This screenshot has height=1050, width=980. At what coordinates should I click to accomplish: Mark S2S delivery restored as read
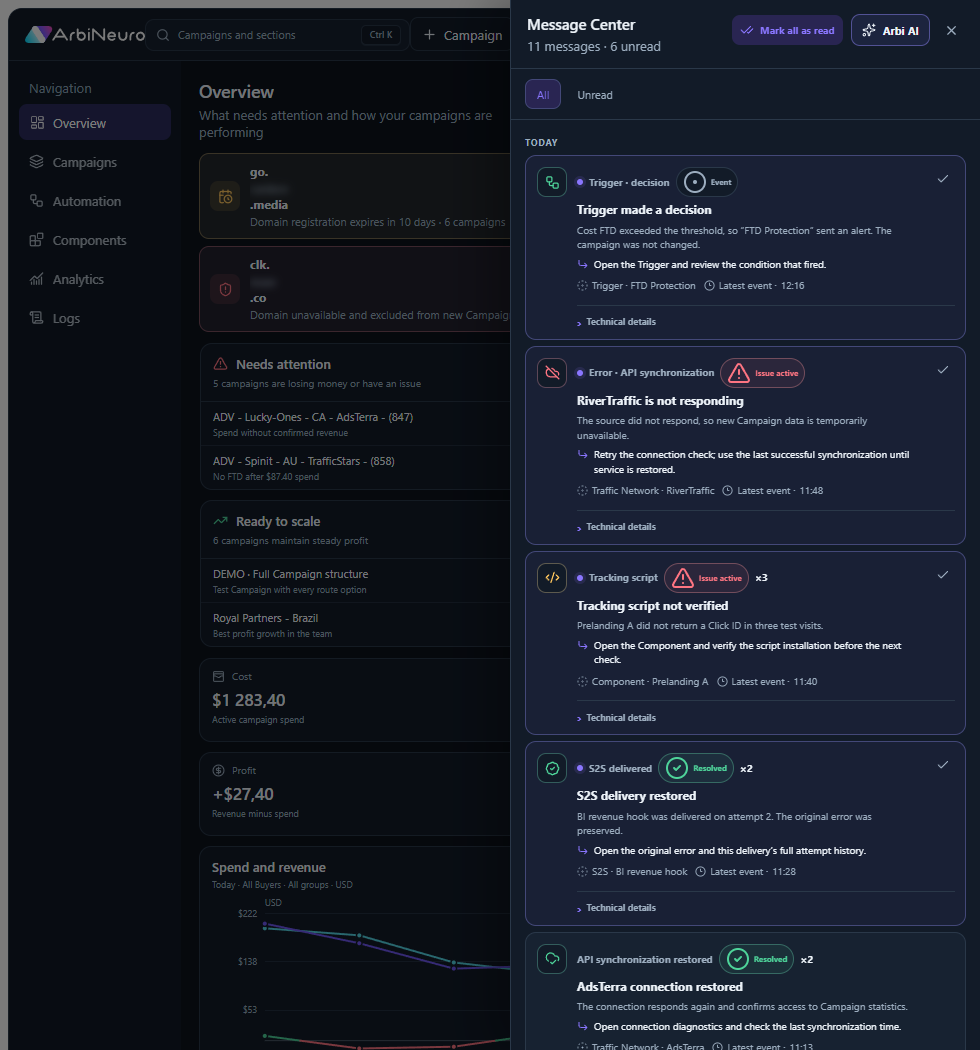point(942,765)
